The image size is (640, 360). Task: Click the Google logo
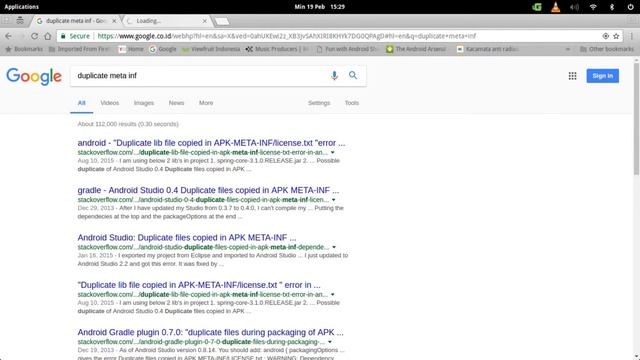pos(34,76)
